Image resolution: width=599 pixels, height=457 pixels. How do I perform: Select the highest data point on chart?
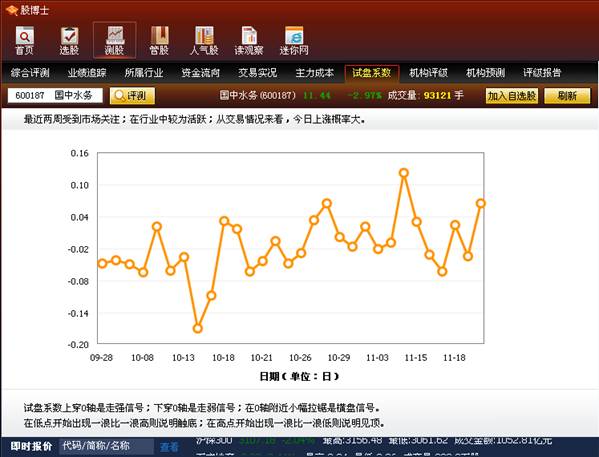[404, 173]
